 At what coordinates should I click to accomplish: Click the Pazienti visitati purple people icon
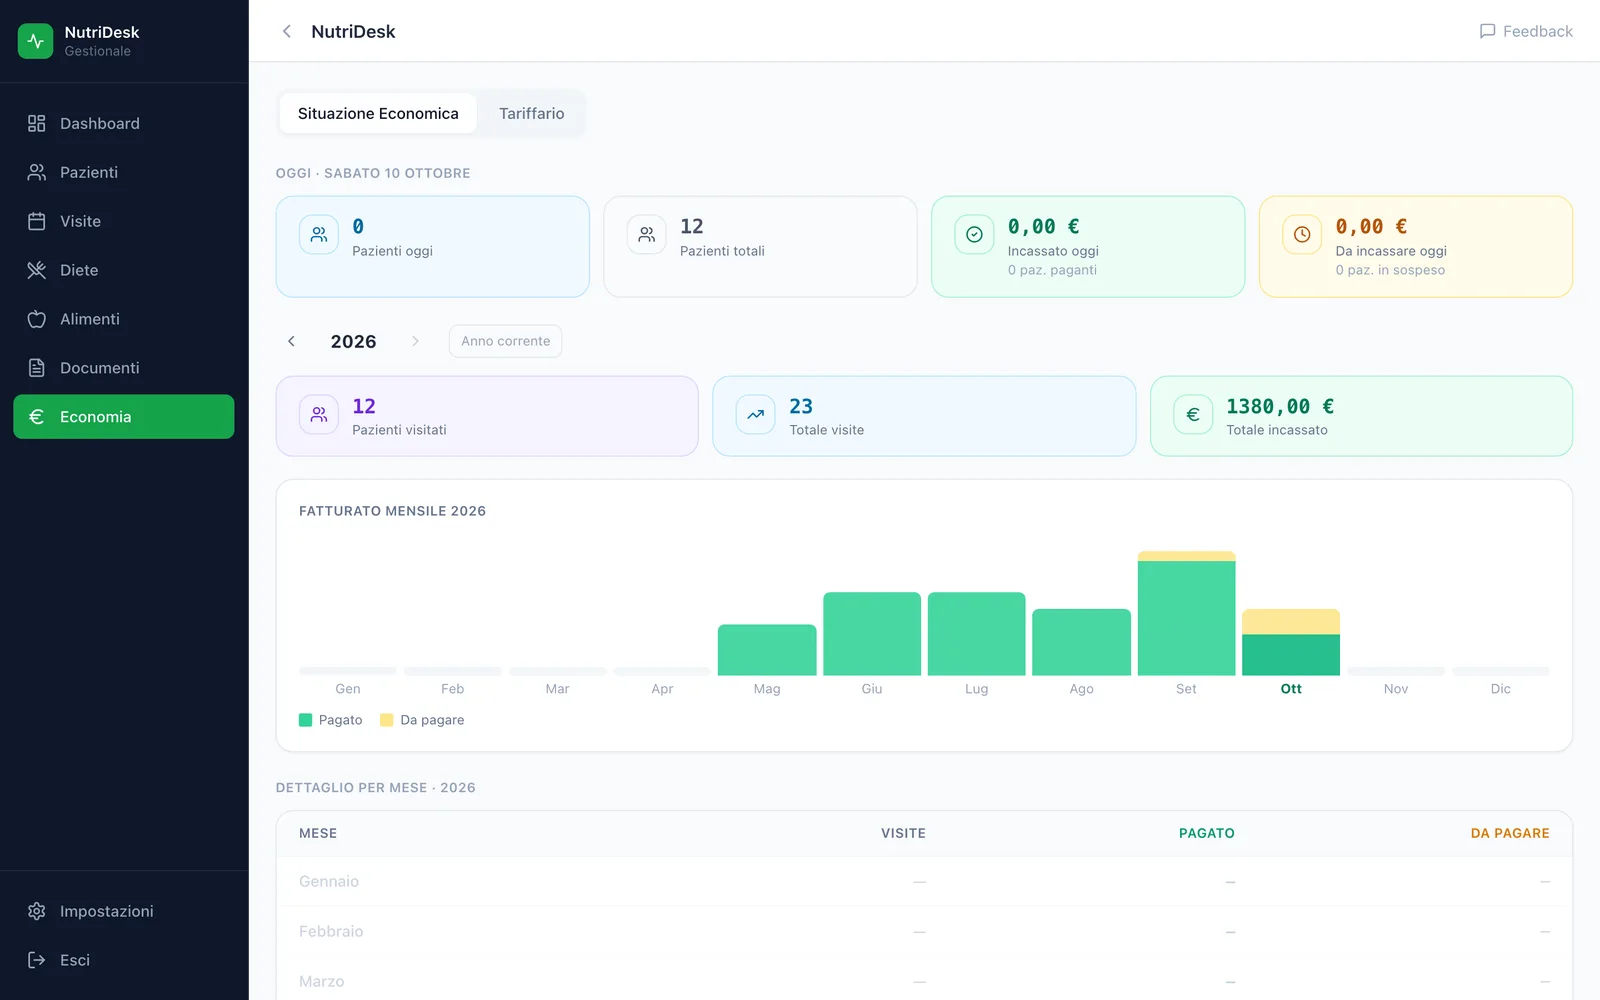coord(319,415)
